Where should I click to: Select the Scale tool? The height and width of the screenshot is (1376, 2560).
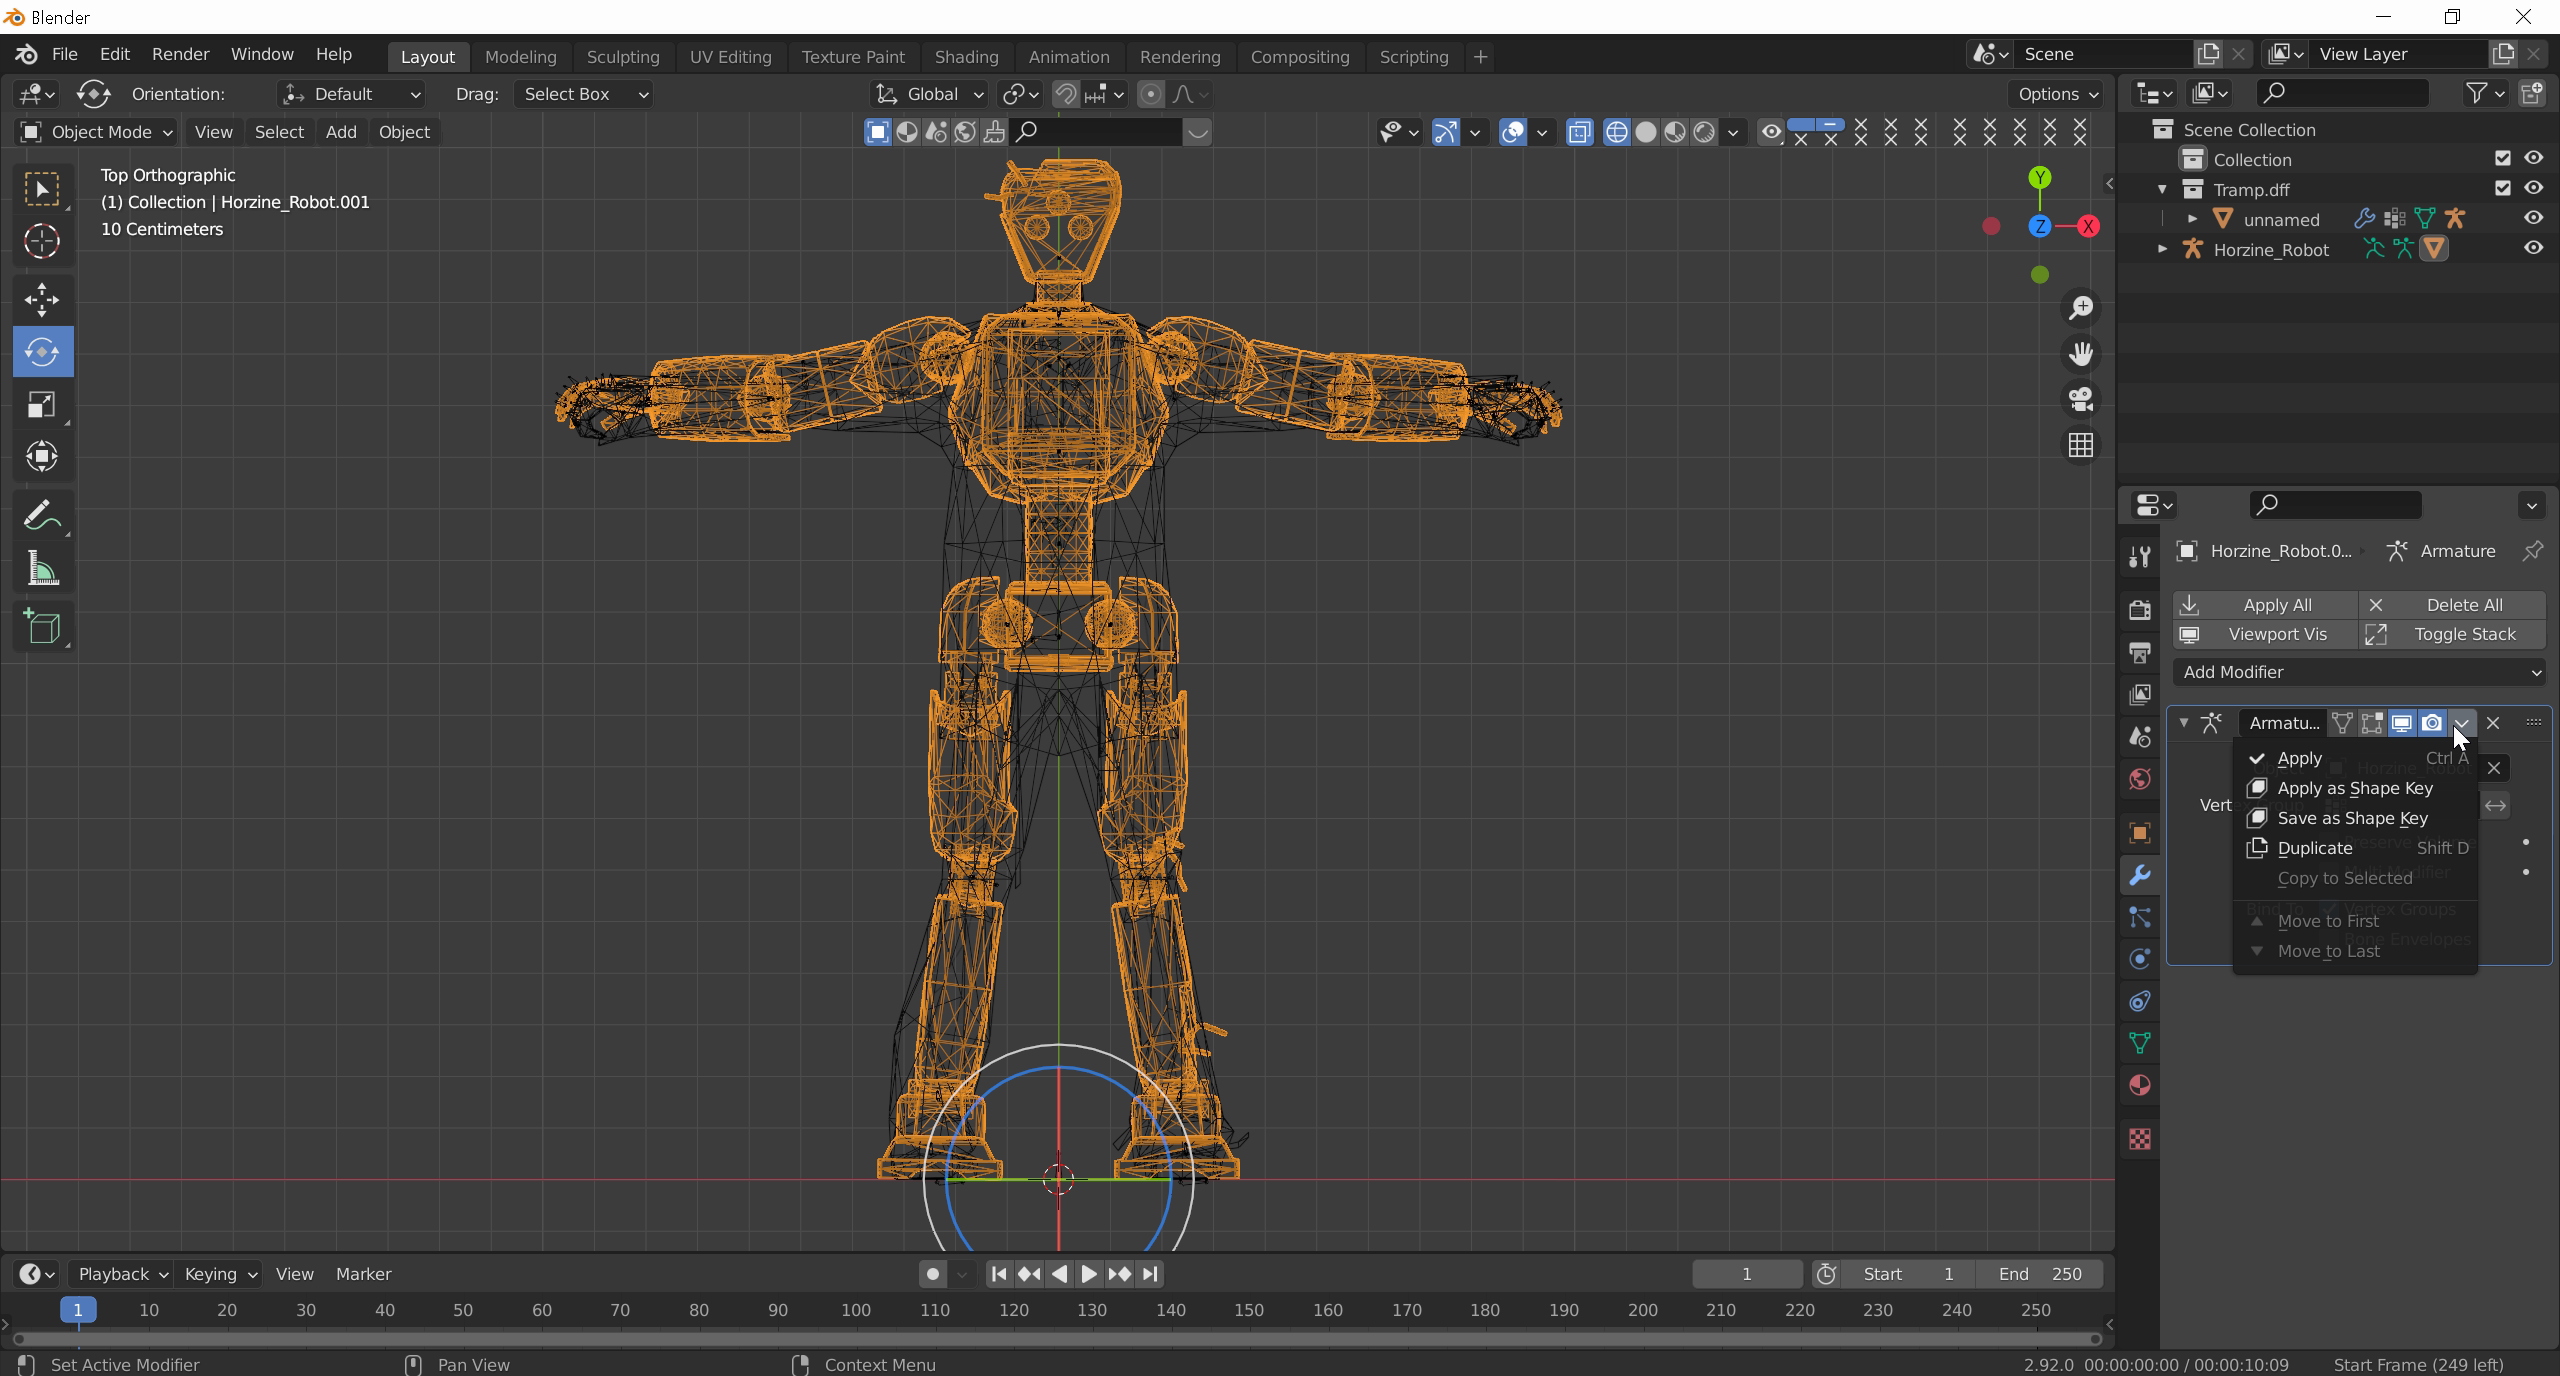coord(42,405)
